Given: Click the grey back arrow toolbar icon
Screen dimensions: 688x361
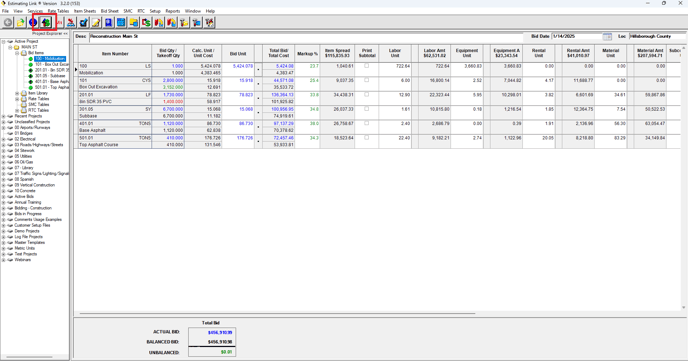Looking at the screenshot, I should [8, 22].
